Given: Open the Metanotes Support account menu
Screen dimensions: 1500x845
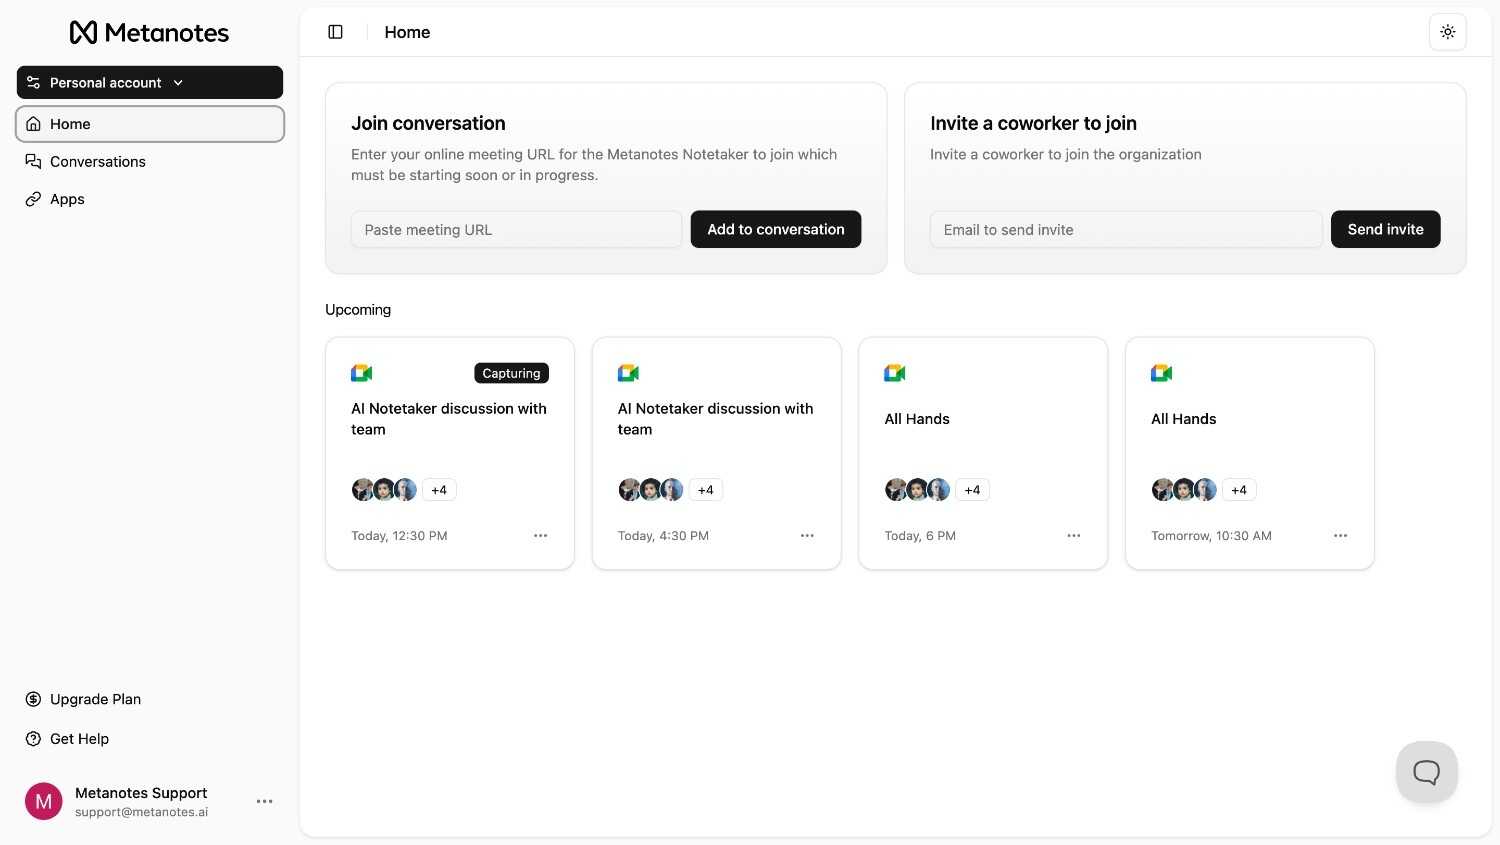Looking at the screenshot, I should click(264, 801).
